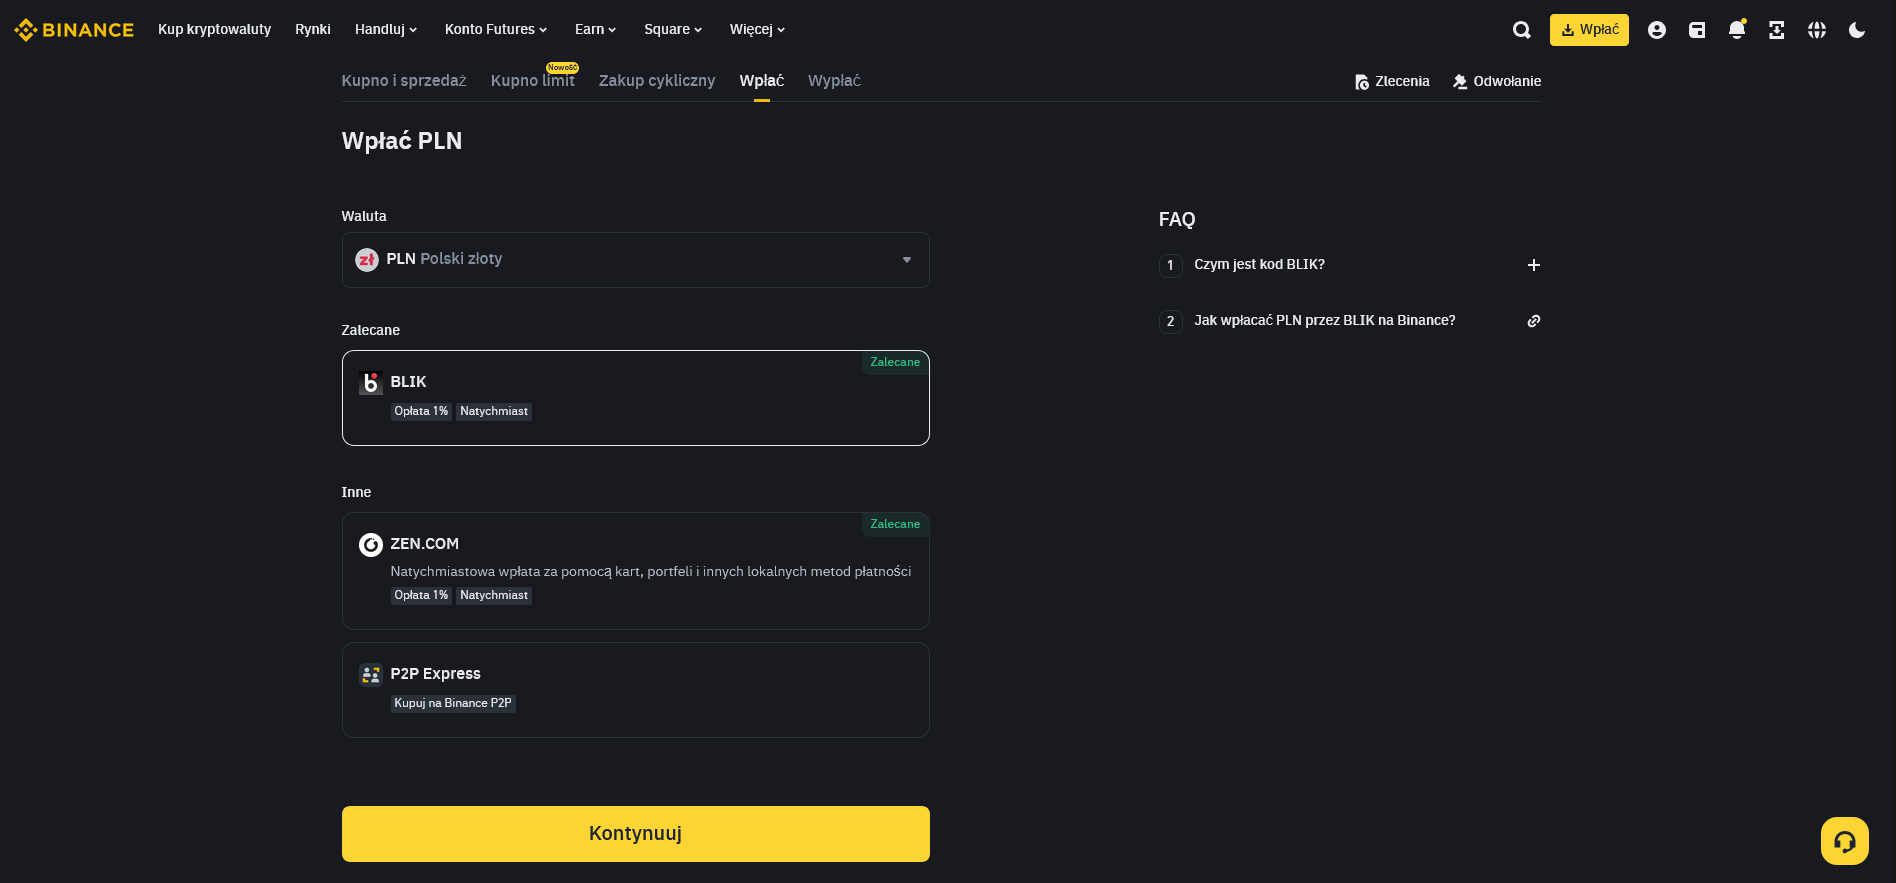The height and width of the screenshot is (883, 1896).
Task: Select P2P Express payment option
Action: 635,689
